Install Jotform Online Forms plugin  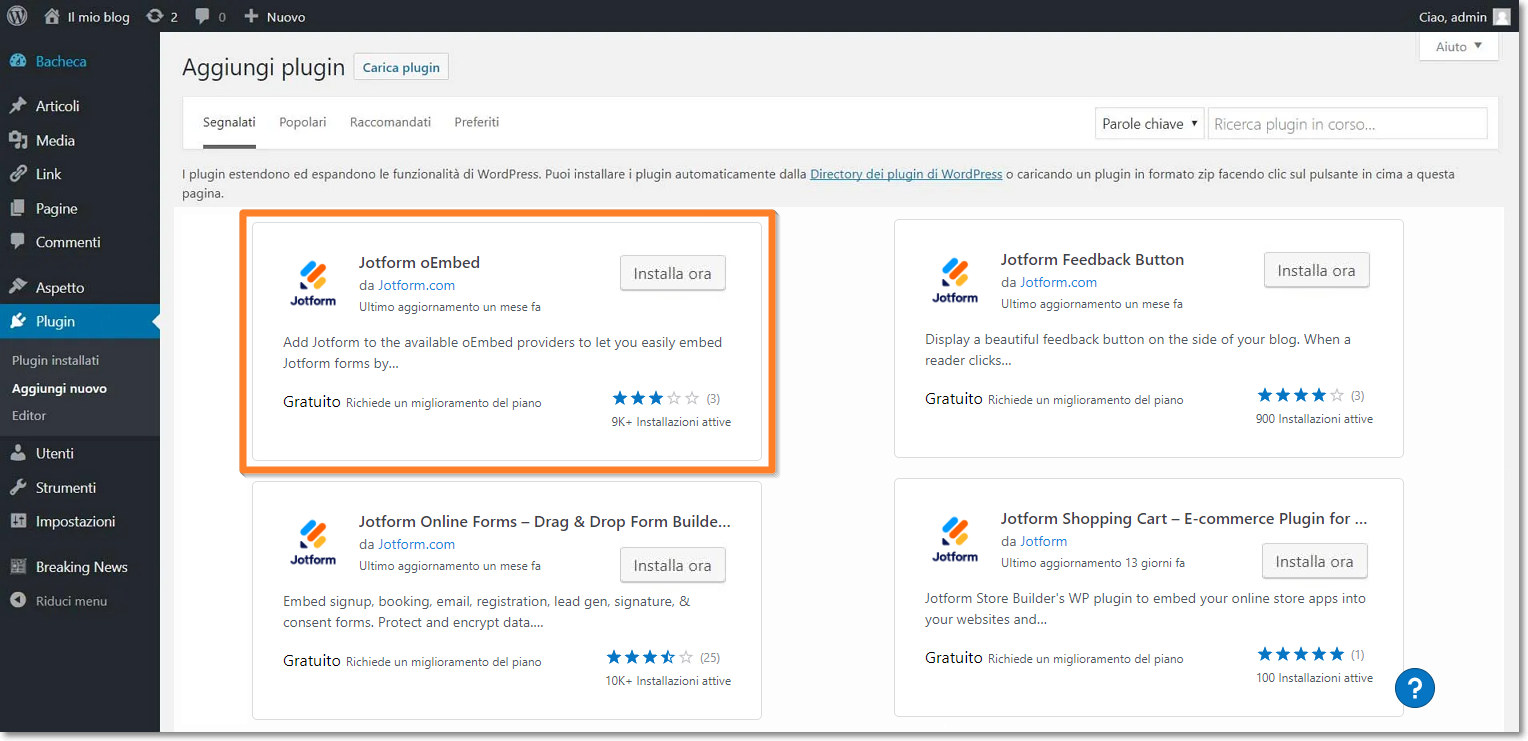pyautogui.click(x=673, y=565)
